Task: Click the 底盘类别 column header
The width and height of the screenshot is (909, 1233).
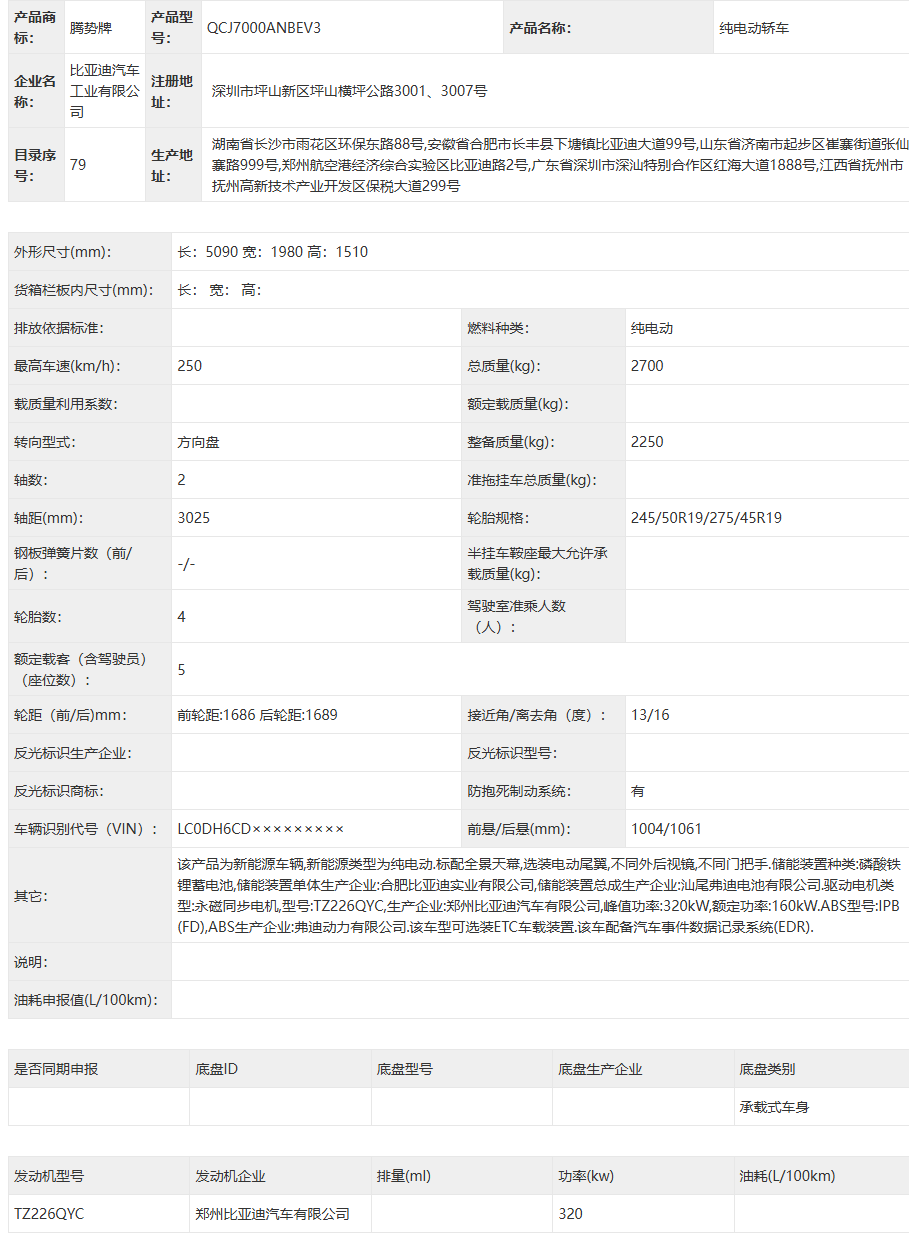Action: pos(767,1069)
